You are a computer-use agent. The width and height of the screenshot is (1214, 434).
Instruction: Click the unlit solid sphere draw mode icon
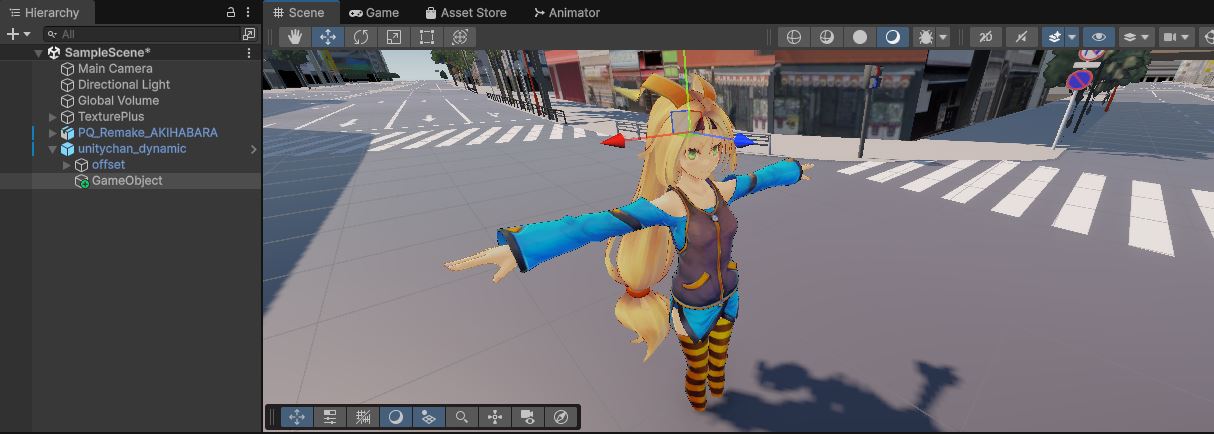click(860, 37)
